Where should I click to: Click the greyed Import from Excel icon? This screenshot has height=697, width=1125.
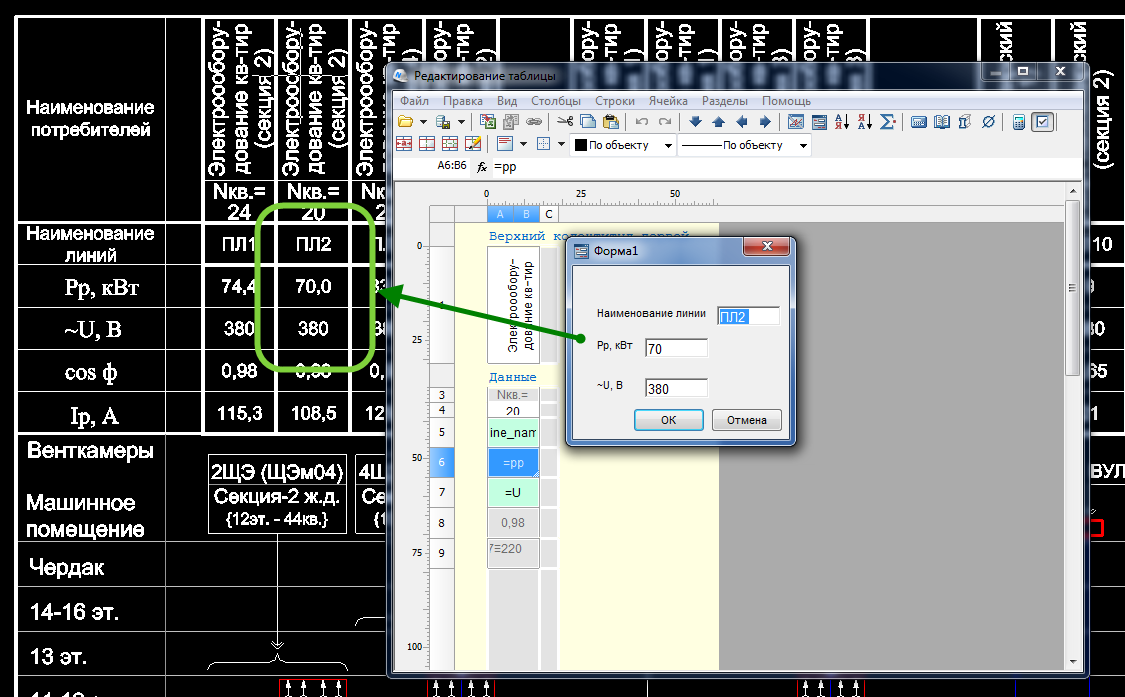click(511, 122)
